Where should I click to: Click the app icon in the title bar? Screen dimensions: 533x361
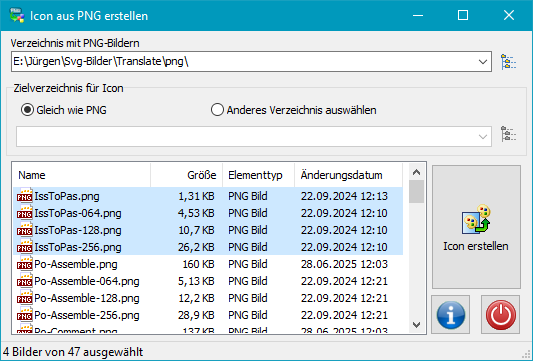click(x=17, y=15)
